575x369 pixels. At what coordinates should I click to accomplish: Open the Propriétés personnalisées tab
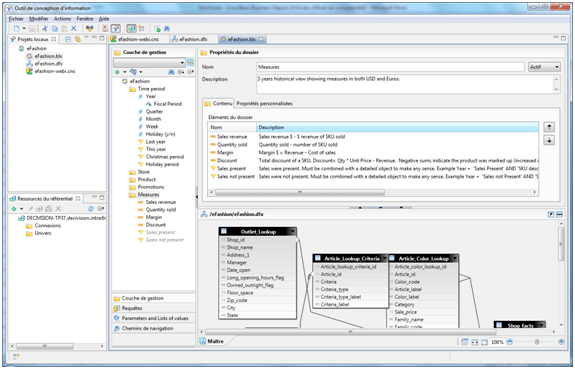(264, 103)
